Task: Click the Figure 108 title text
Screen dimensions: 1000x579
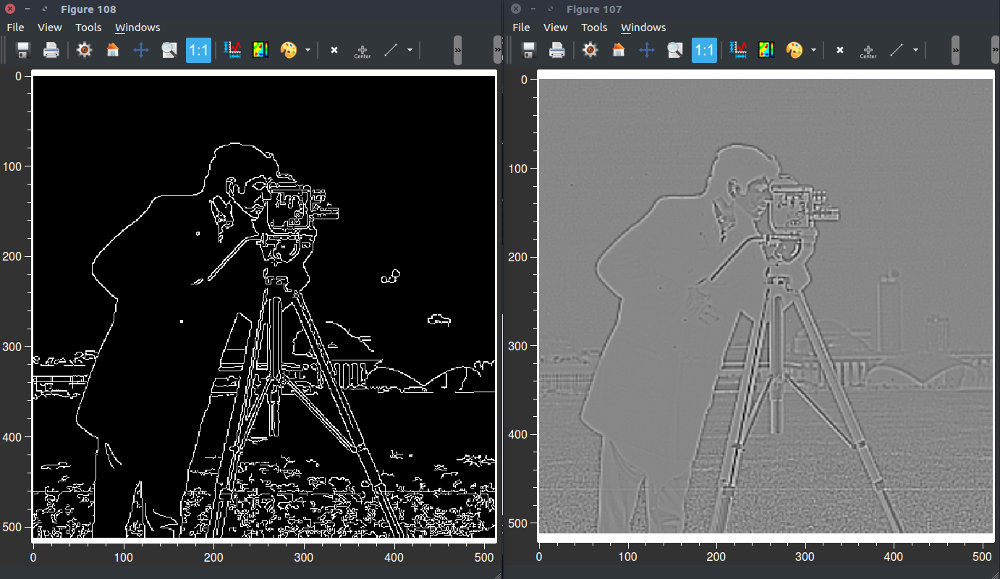Action: 89,10
